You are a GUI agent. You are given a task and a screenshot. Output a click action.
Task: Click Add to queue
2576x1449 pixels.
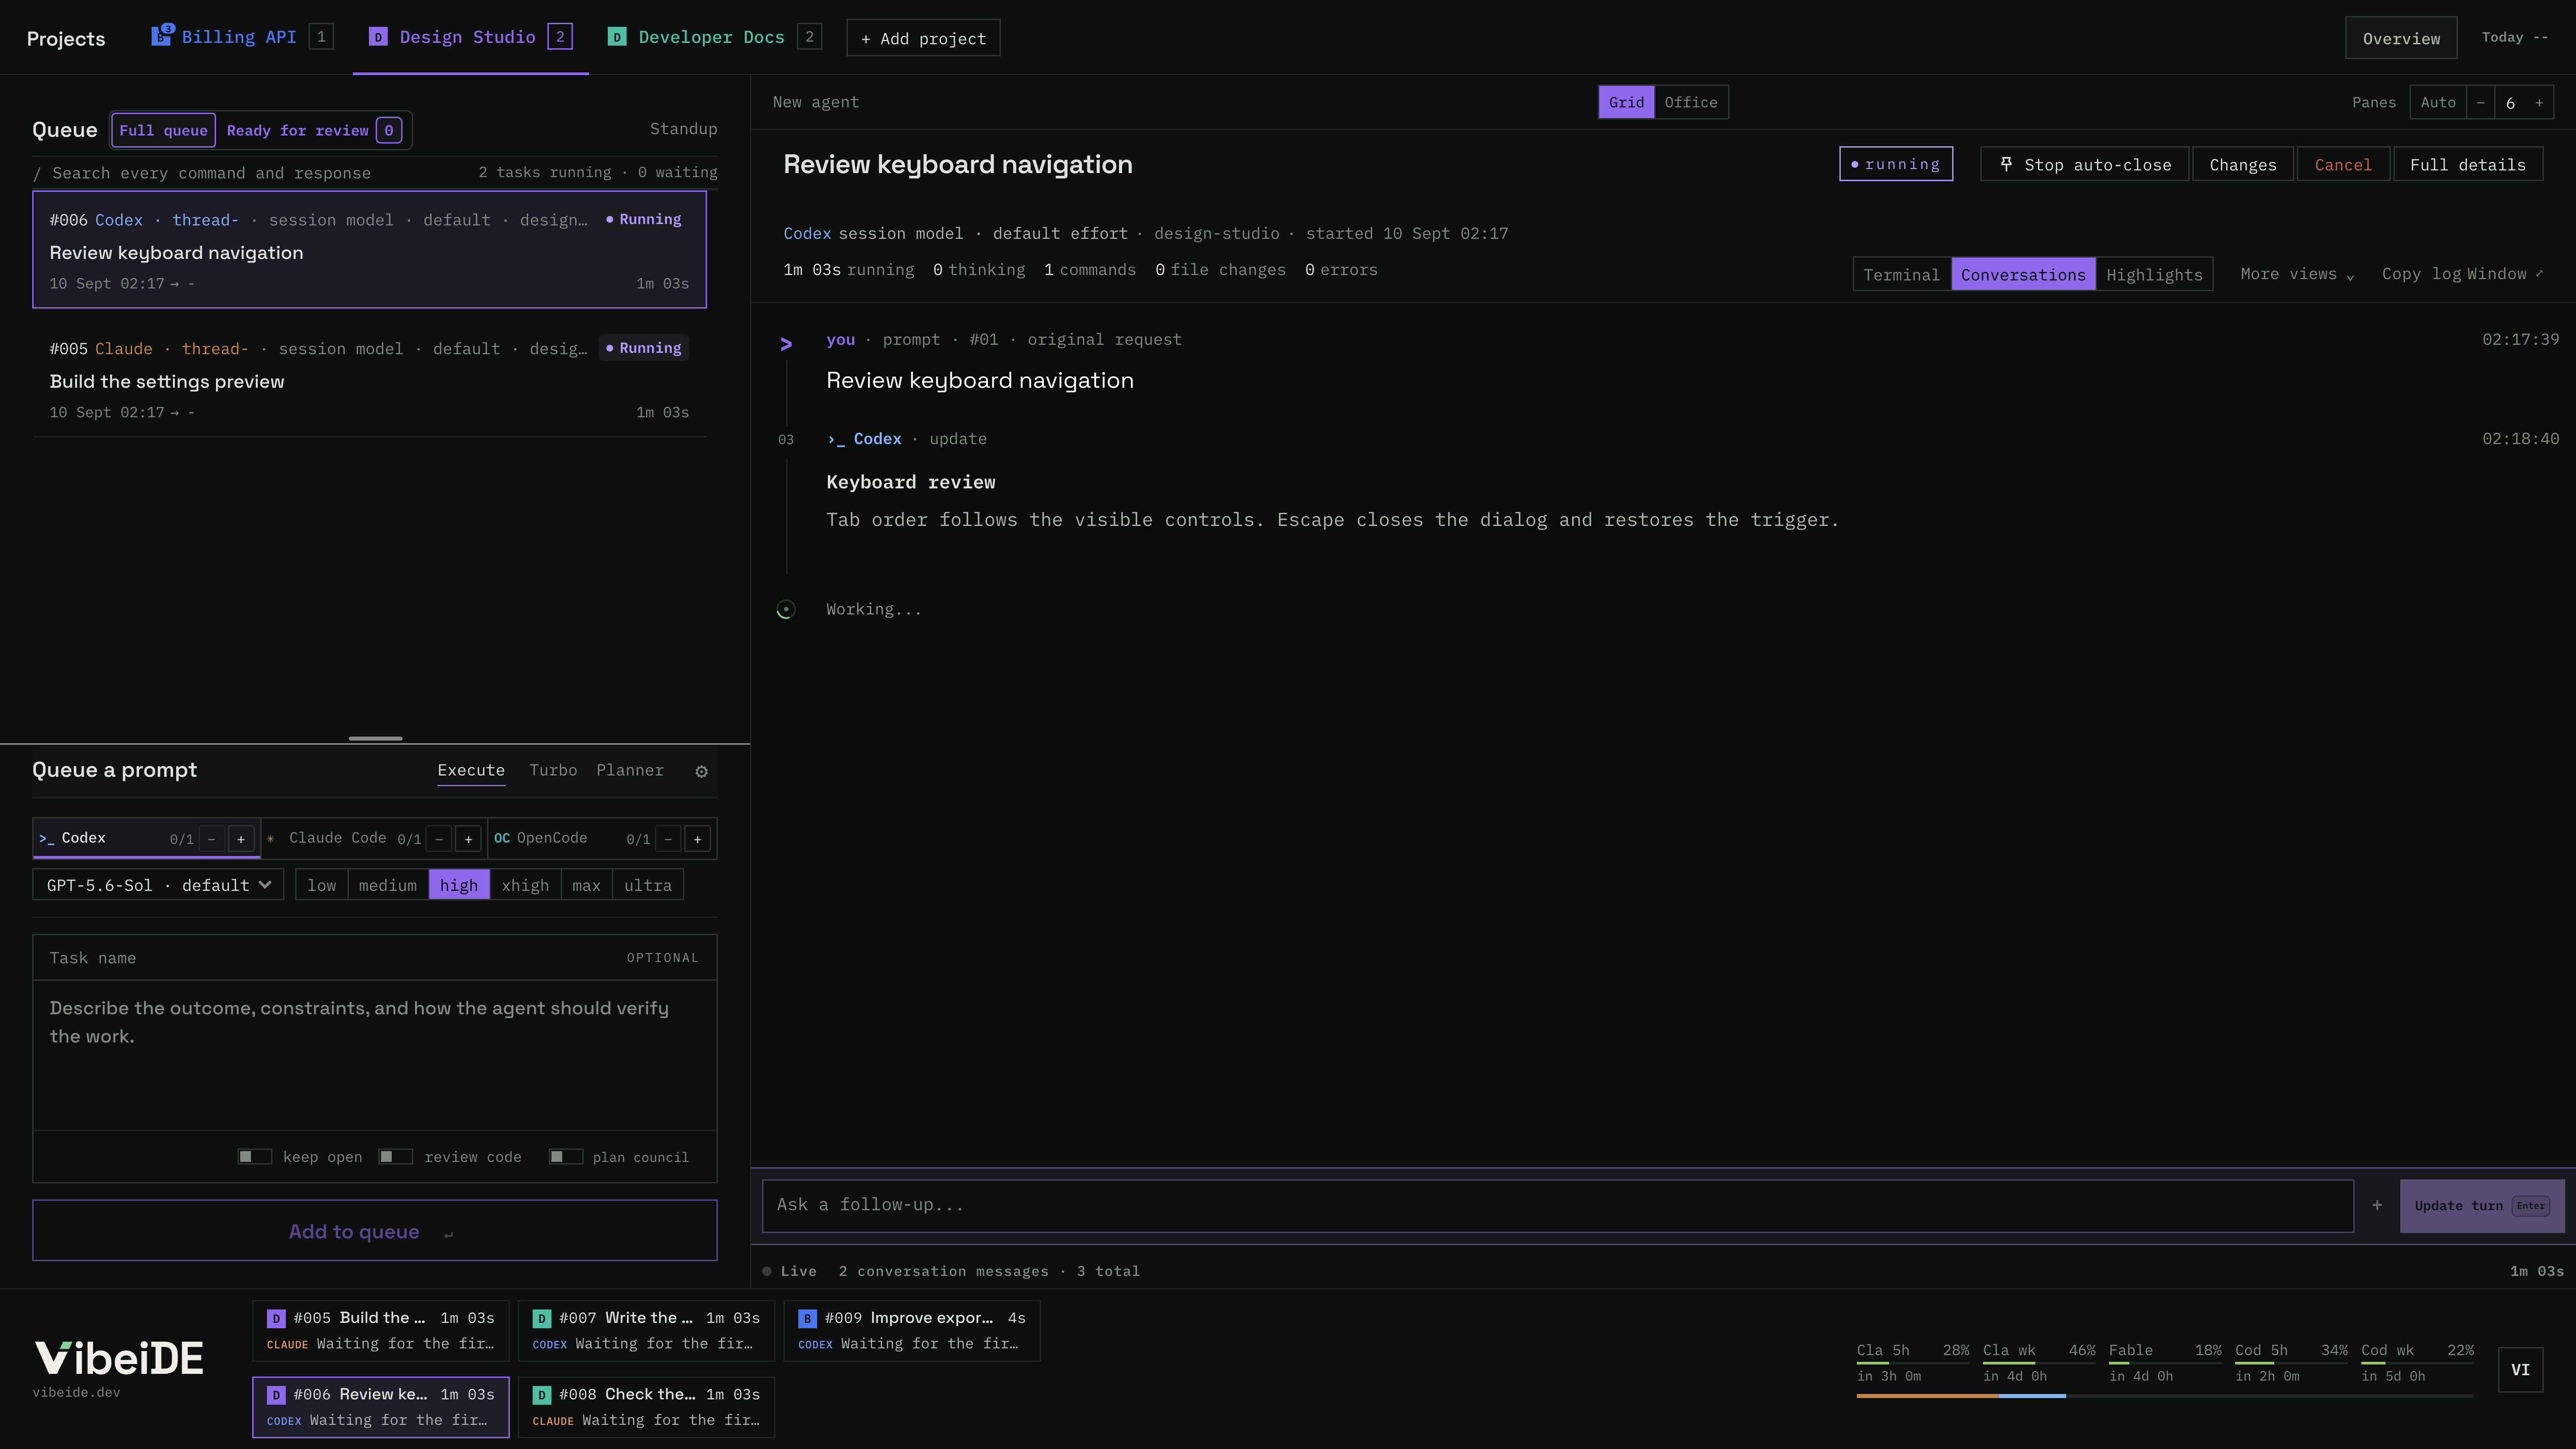(375, 1231)
